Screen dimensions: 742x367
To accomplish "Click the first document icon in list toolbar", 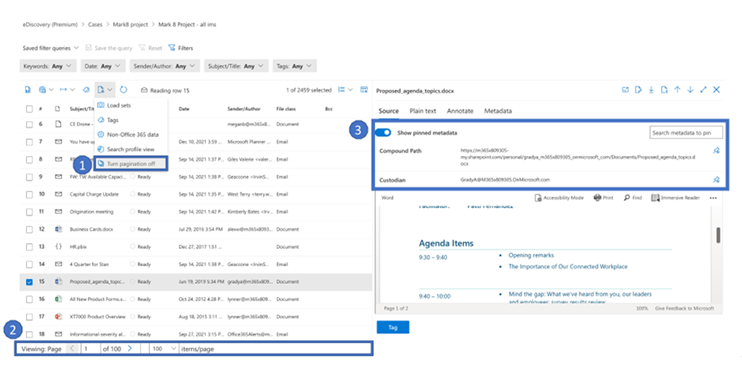I will 28,90.
